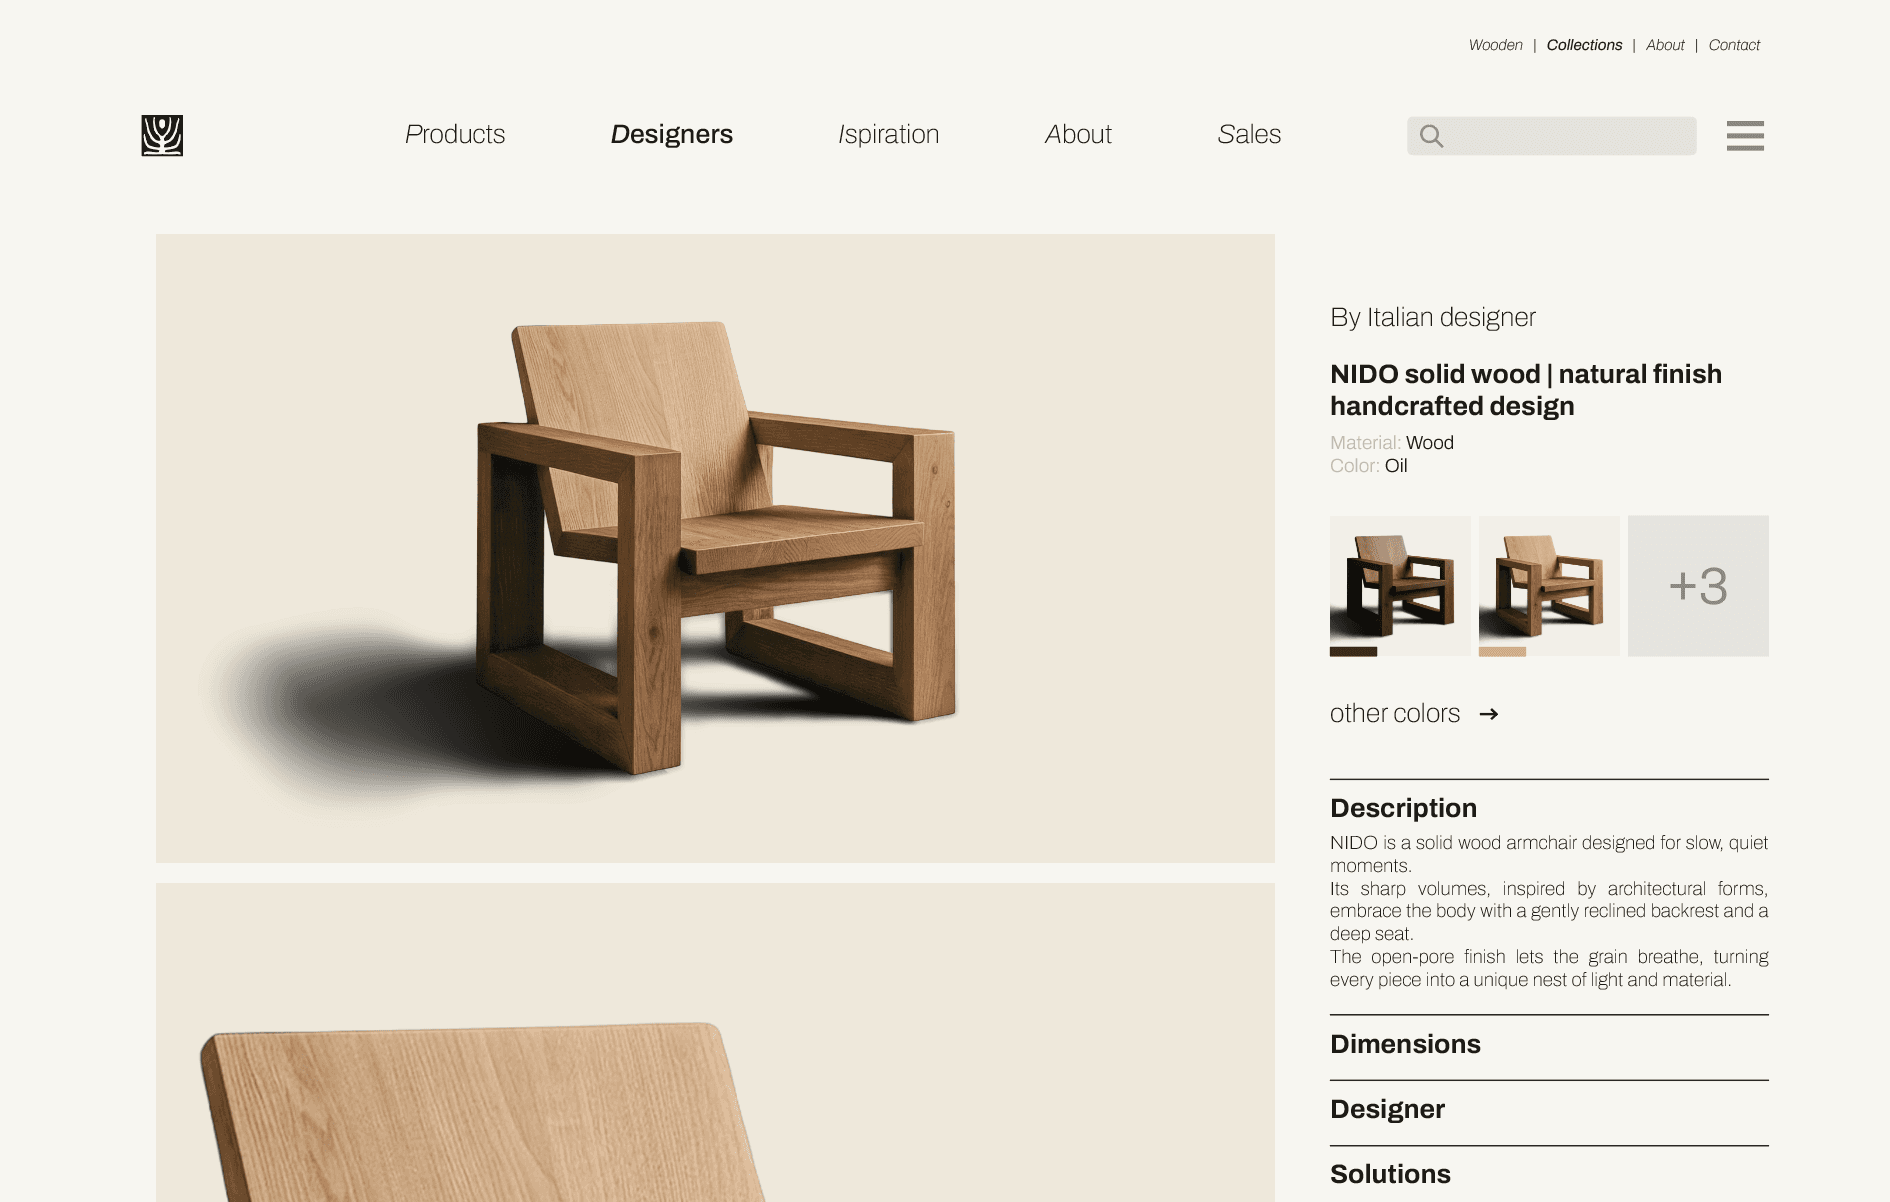Select the dark wood chair thumbnail

click(x=1400, y=586)
